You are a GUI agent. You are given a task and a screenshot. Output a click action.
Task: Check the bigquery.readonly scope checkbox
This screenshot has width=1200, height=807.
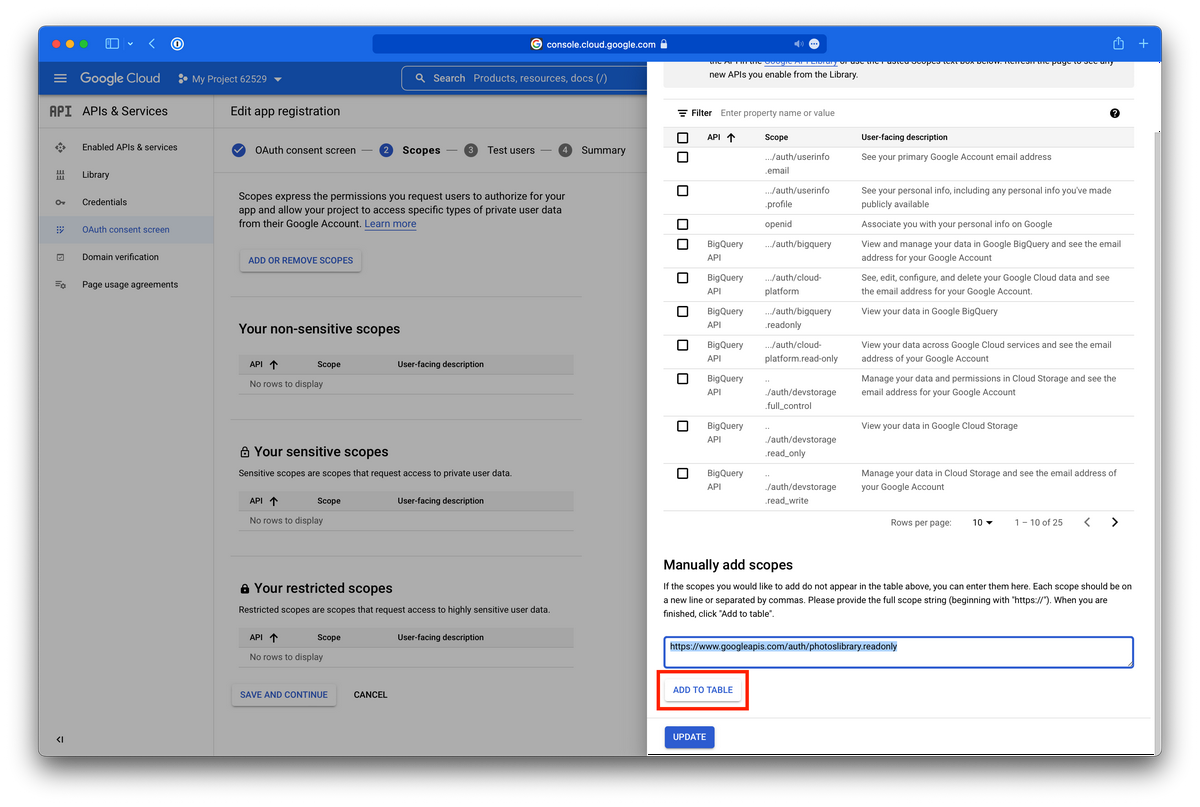(x=683, y=311)
